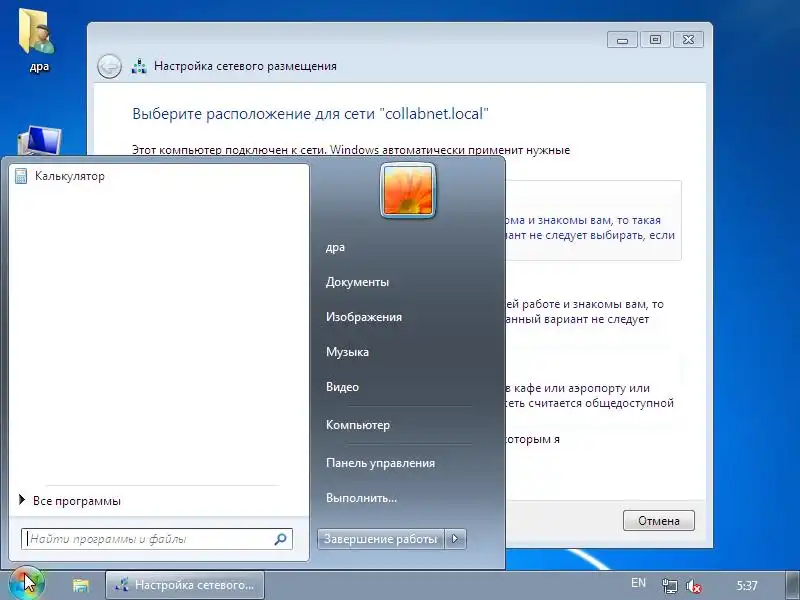800x600 pixels.
Task: Click the user account flower picture
Action: coord(408,190)
